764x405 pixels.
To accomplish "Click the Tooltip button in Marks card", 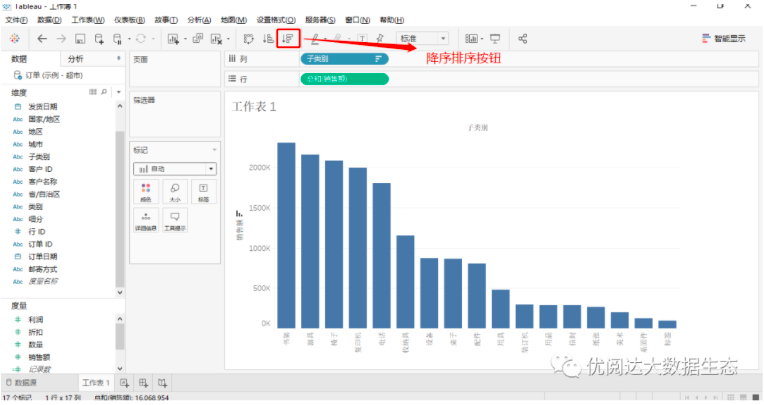I will pos(174,219).
